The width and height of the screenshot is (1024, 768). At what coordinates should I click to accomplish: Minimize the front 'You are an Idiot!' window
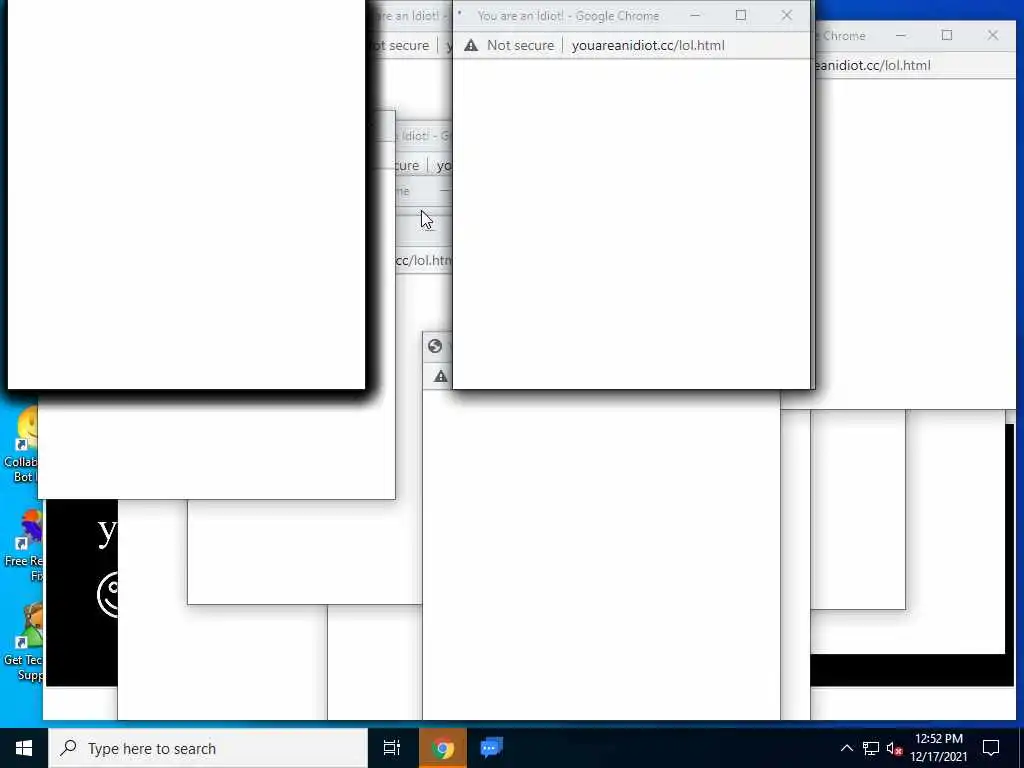tap(695, 15)
